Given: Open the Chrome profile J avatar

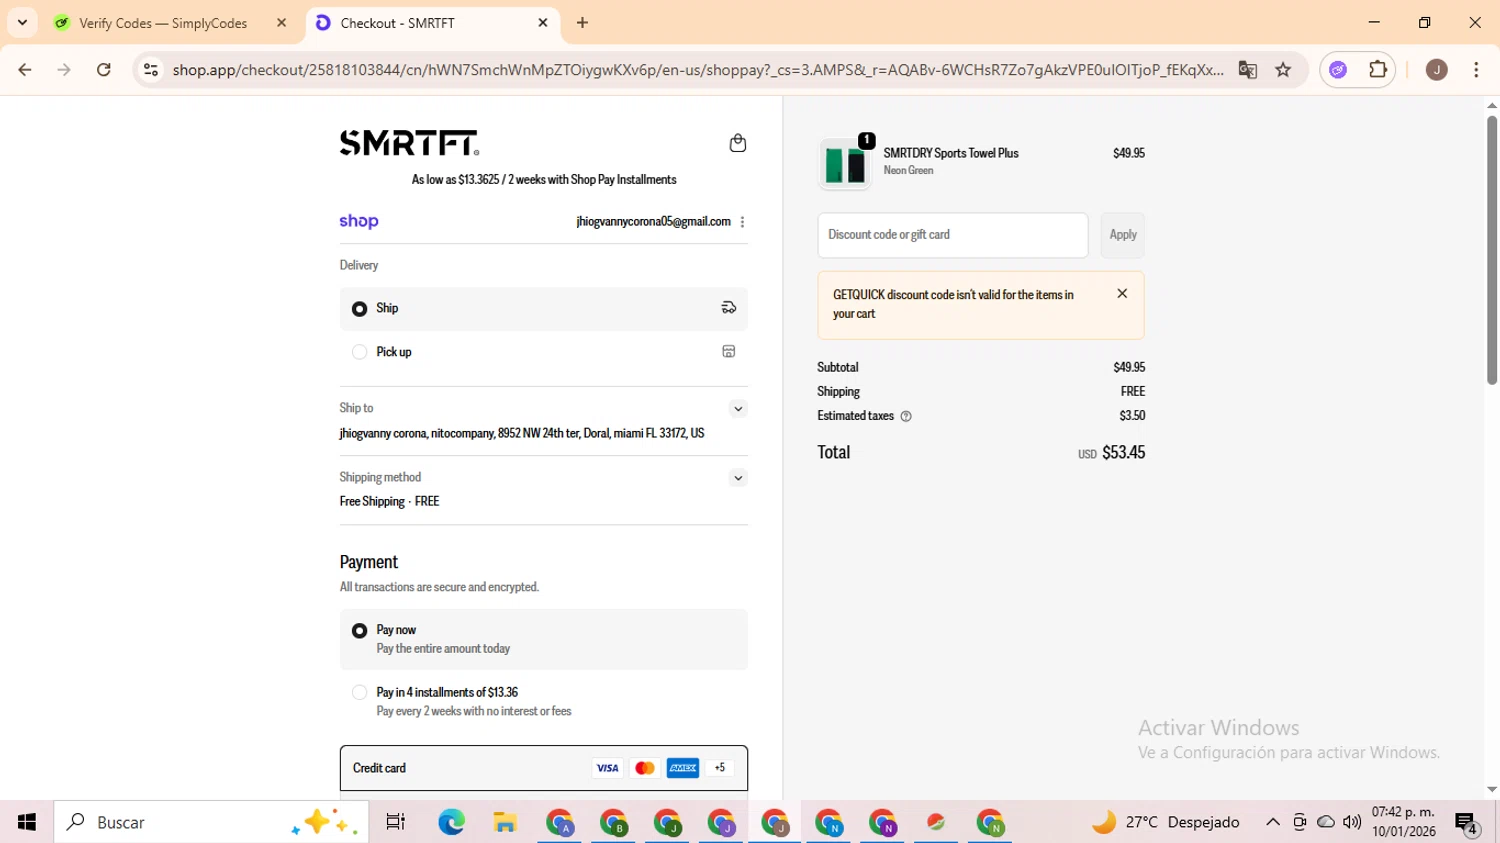Looking at the screenshot, I should tap(1437, 70).
